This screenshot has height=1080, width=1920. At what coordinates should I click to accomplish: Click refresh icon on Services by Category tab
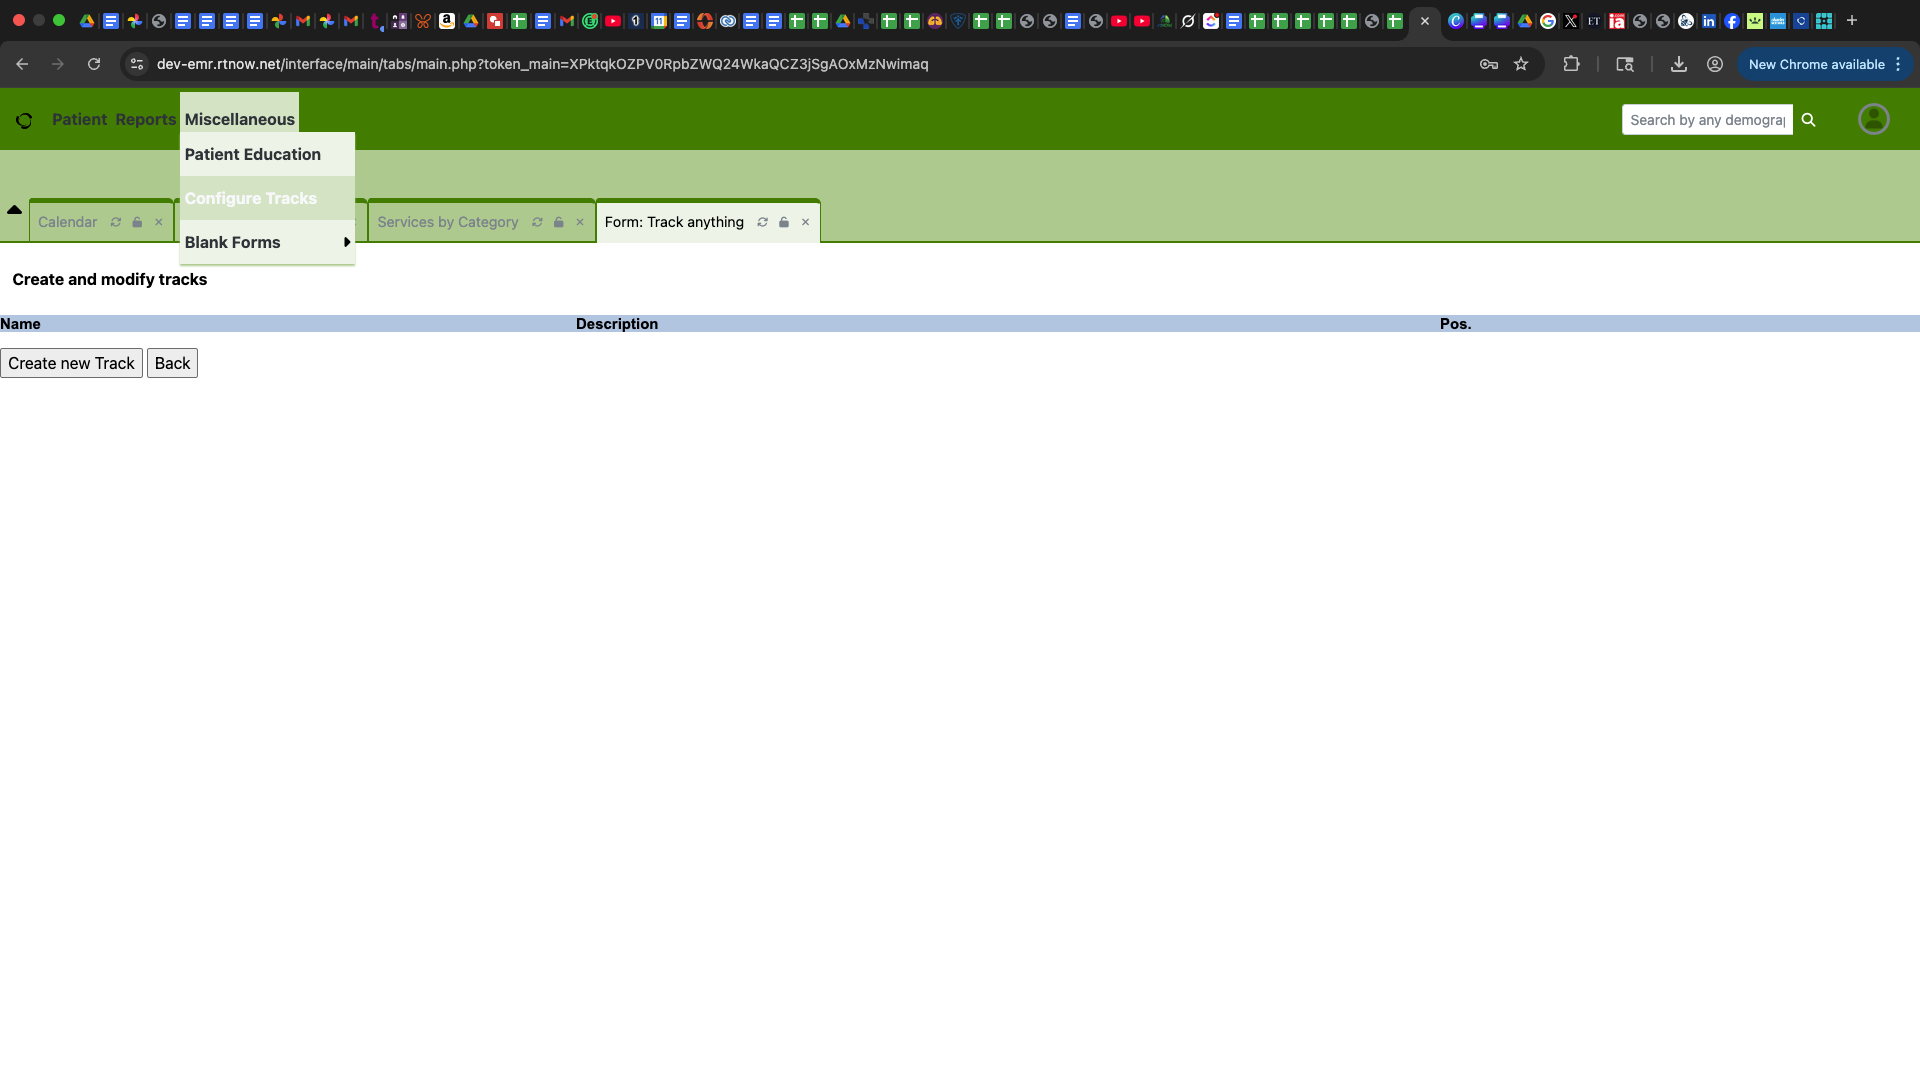(x=537, y=222)
